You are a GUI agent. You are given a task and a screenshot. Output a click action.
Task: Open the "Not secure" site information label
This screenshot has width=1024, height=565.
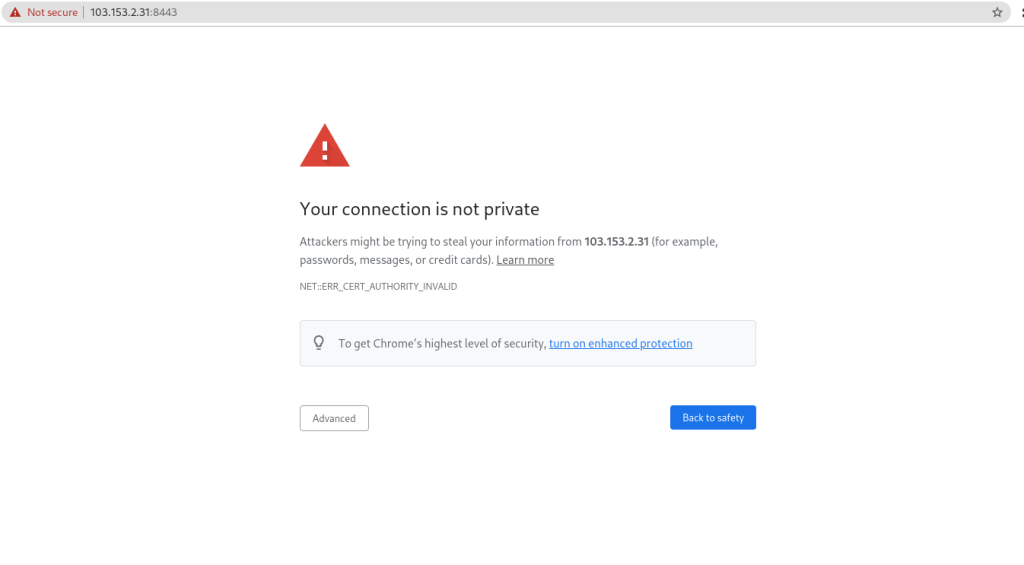[x=52, y=12]
